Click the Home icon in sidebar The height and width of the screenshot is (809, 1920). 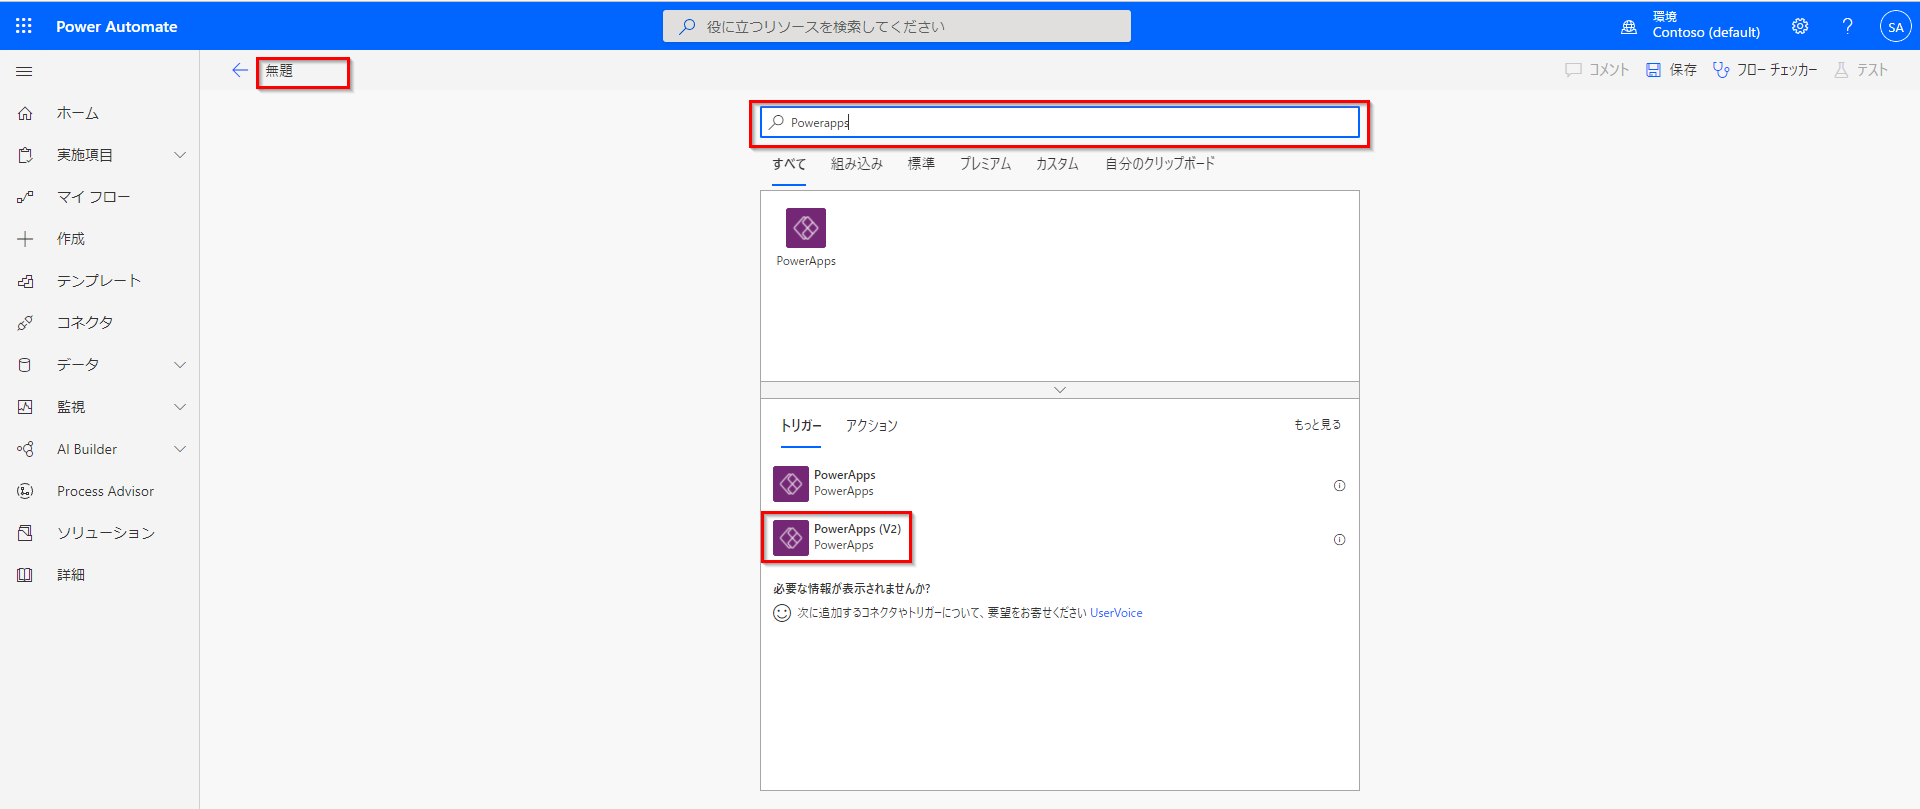point(25,113)
